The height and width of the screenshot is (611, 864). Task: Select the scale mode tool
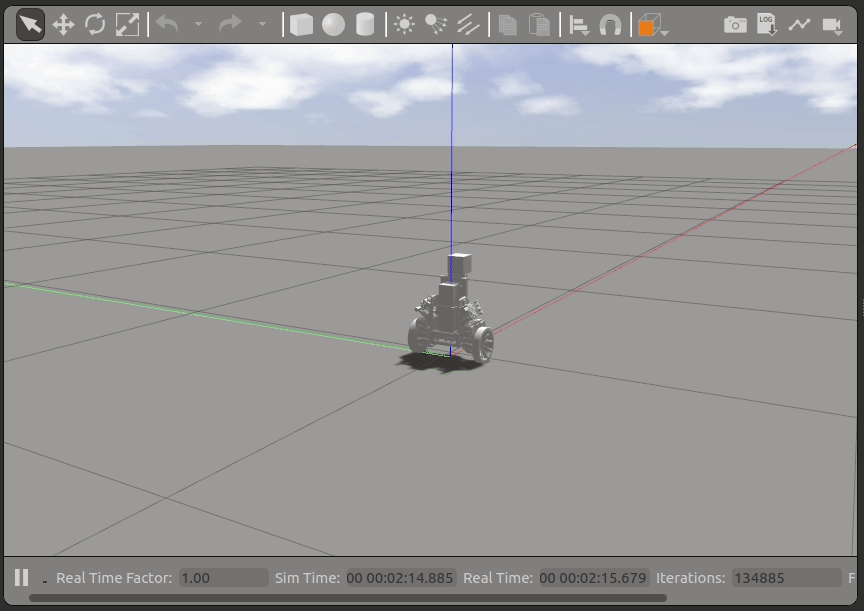tap(127, 25)
